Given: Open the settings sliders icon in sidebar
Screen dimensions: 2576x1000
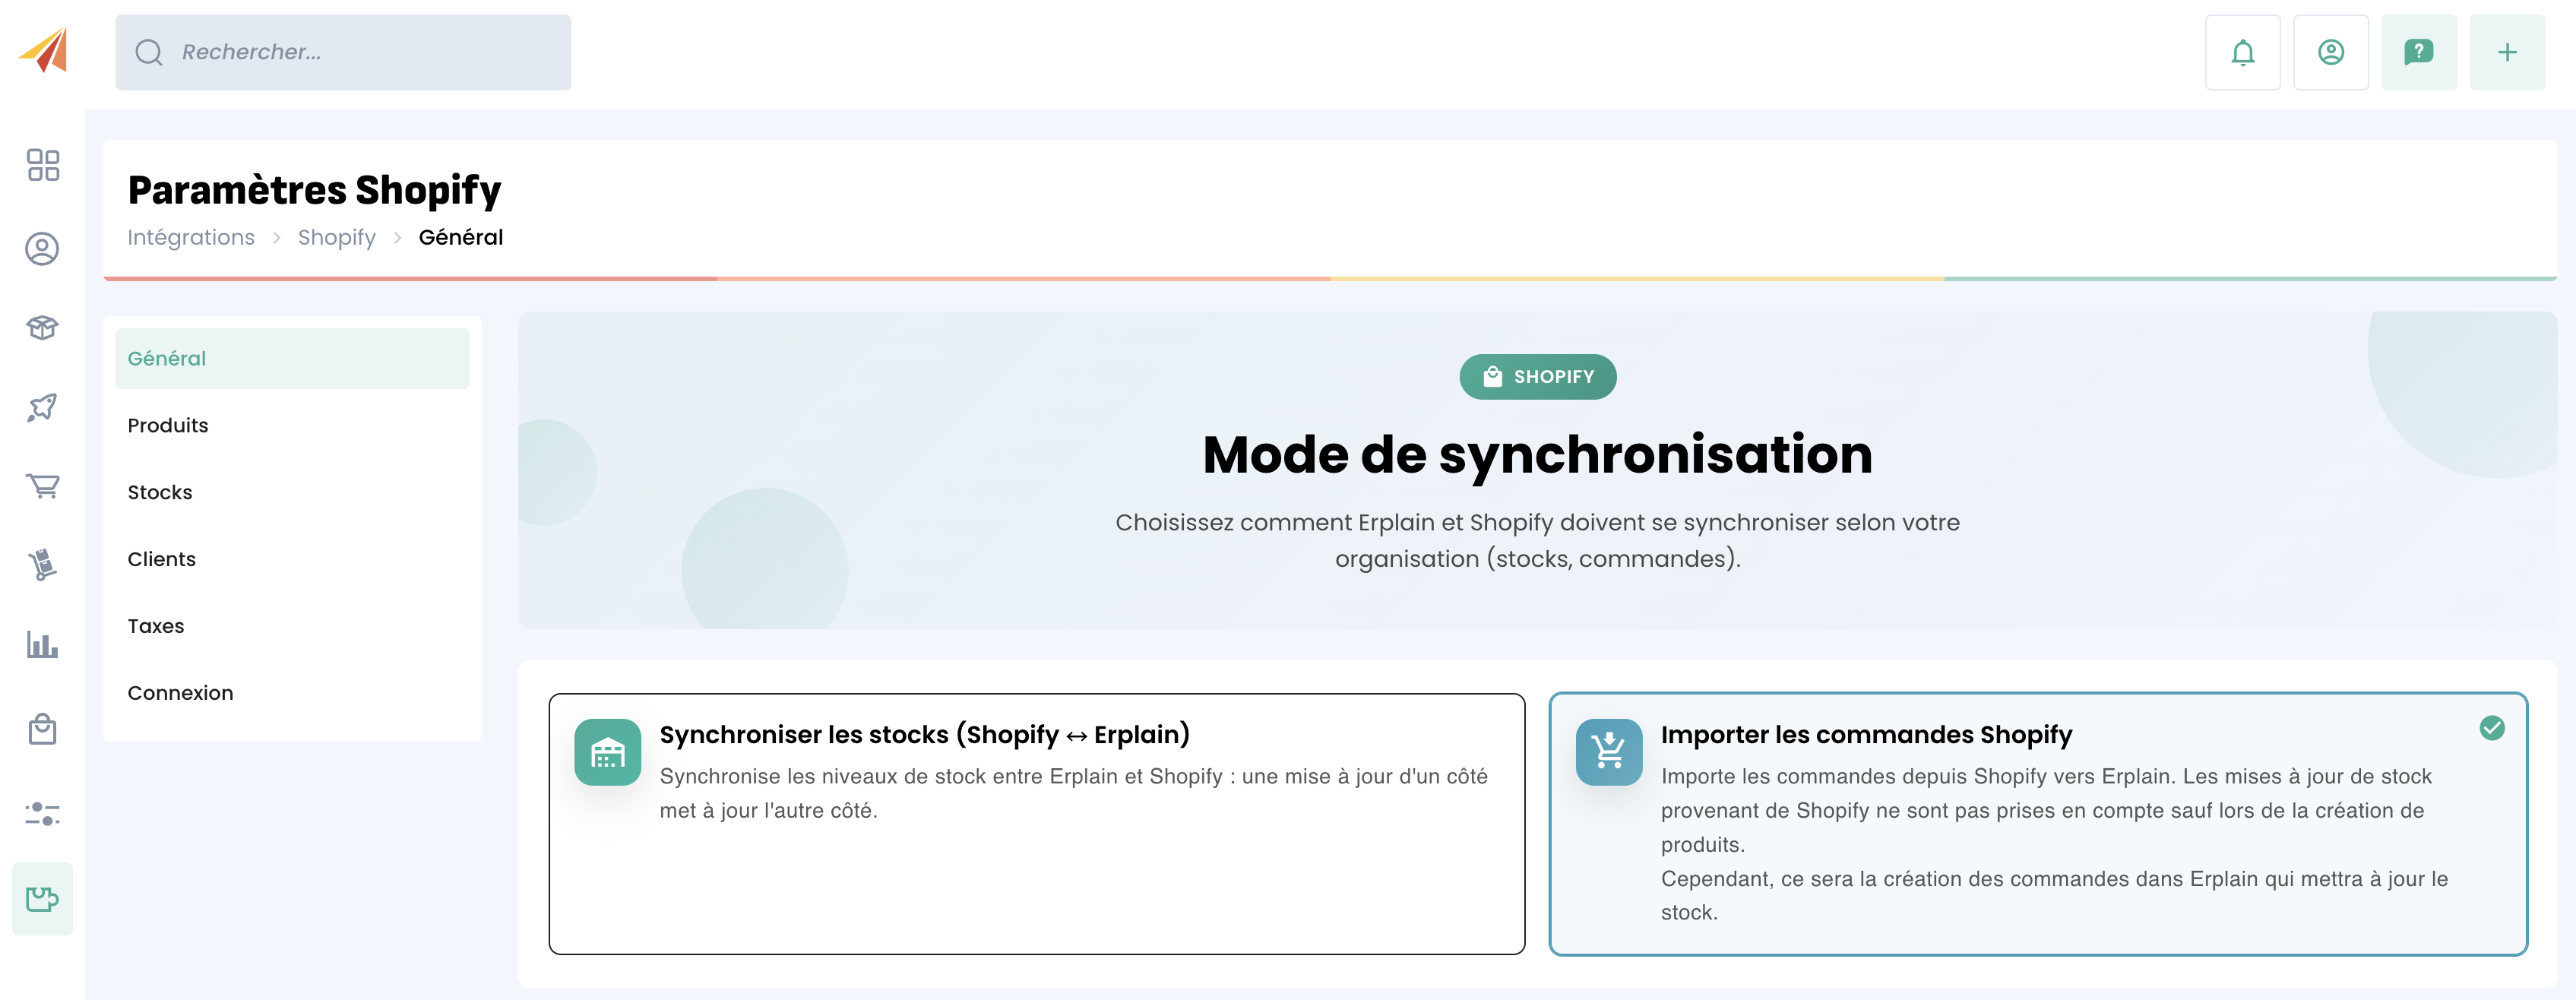Looking at the screenshot, I should tap(42, 814).
